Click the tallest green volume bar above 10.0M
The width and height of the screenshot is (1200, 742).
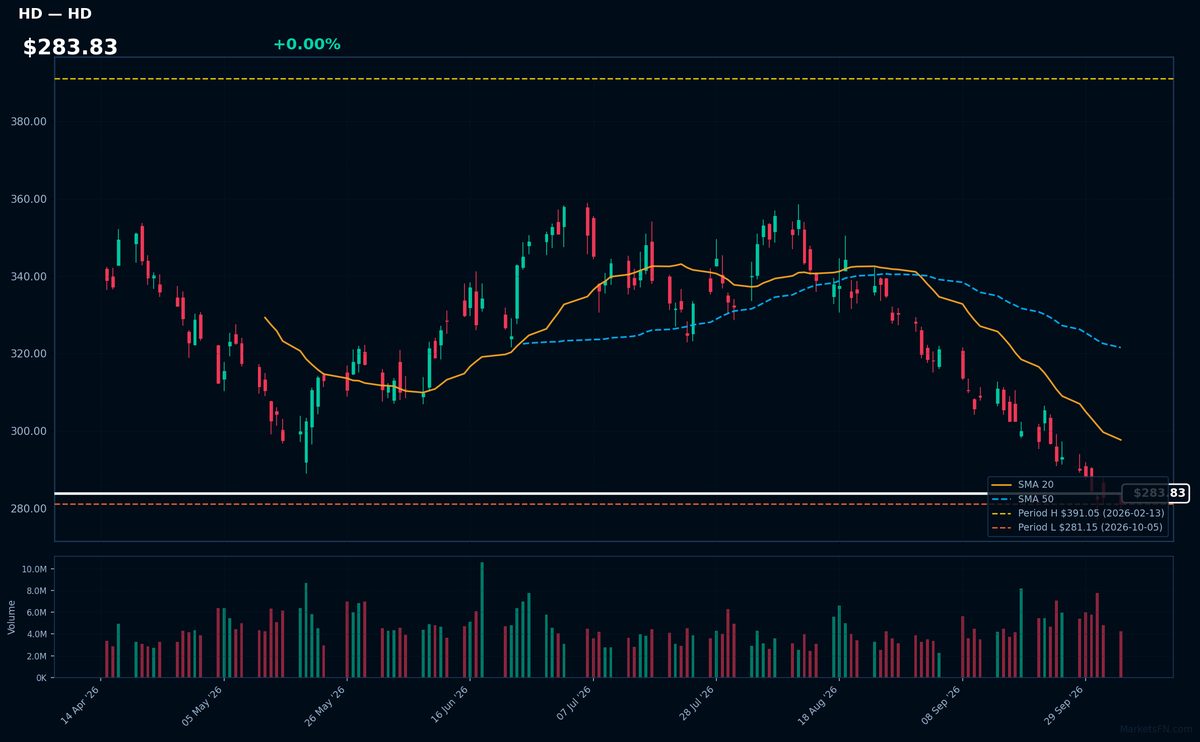pyautogui.click(x=482, y=620)
